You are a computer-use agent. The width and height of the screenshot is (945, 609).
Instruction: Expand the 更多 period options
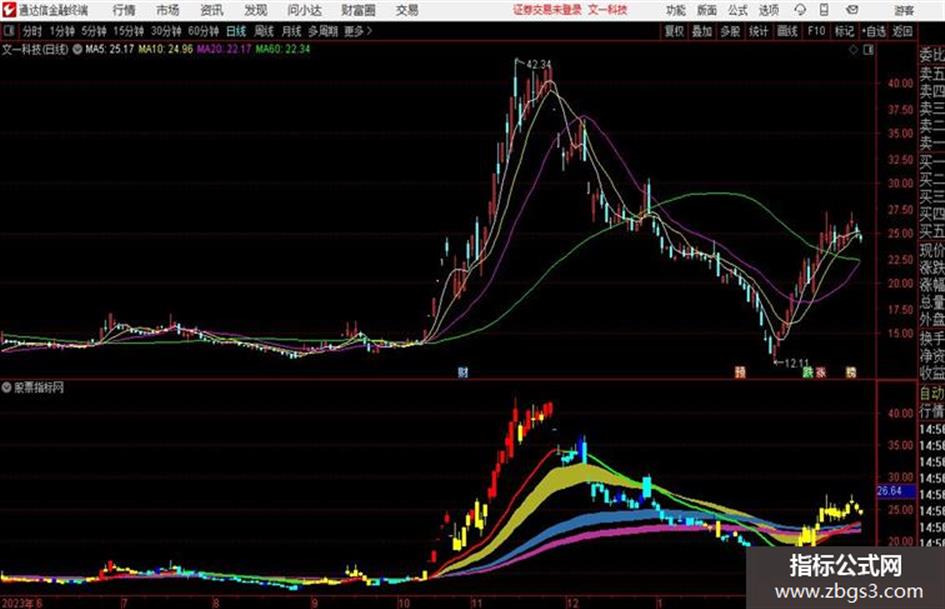tap(358, 31)
